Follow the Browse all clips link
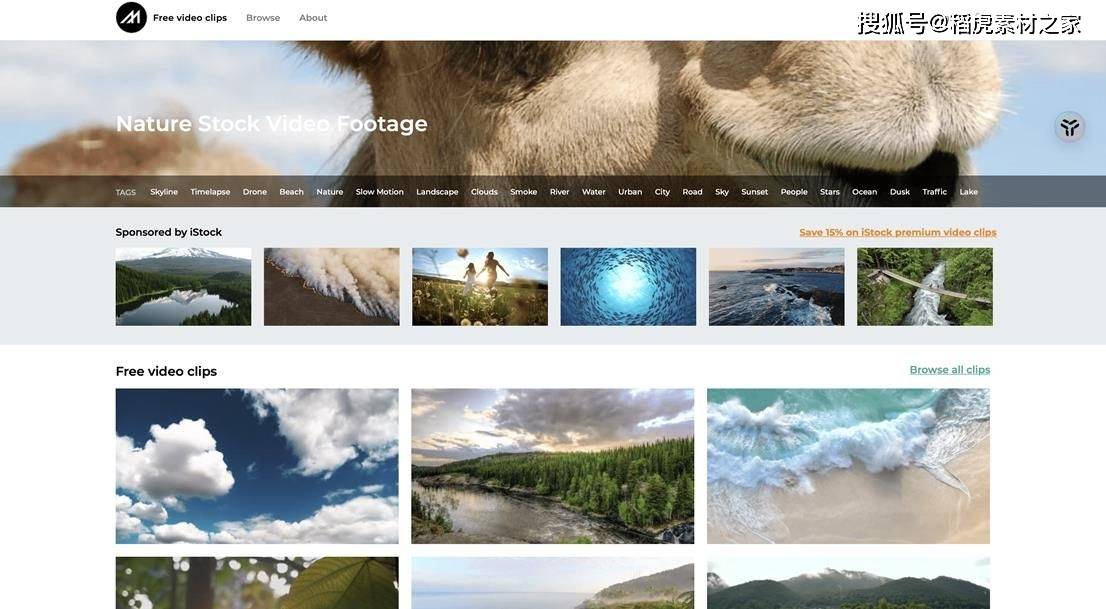The width and height of the screenshot is (1106, 609). (949, 370)
